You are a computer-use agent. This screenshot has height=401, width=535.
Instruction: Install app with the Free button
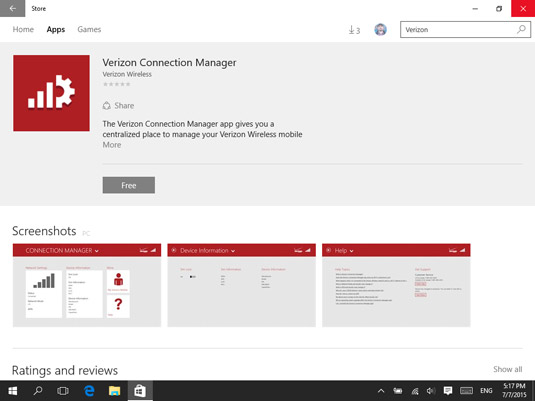point(129,185)
